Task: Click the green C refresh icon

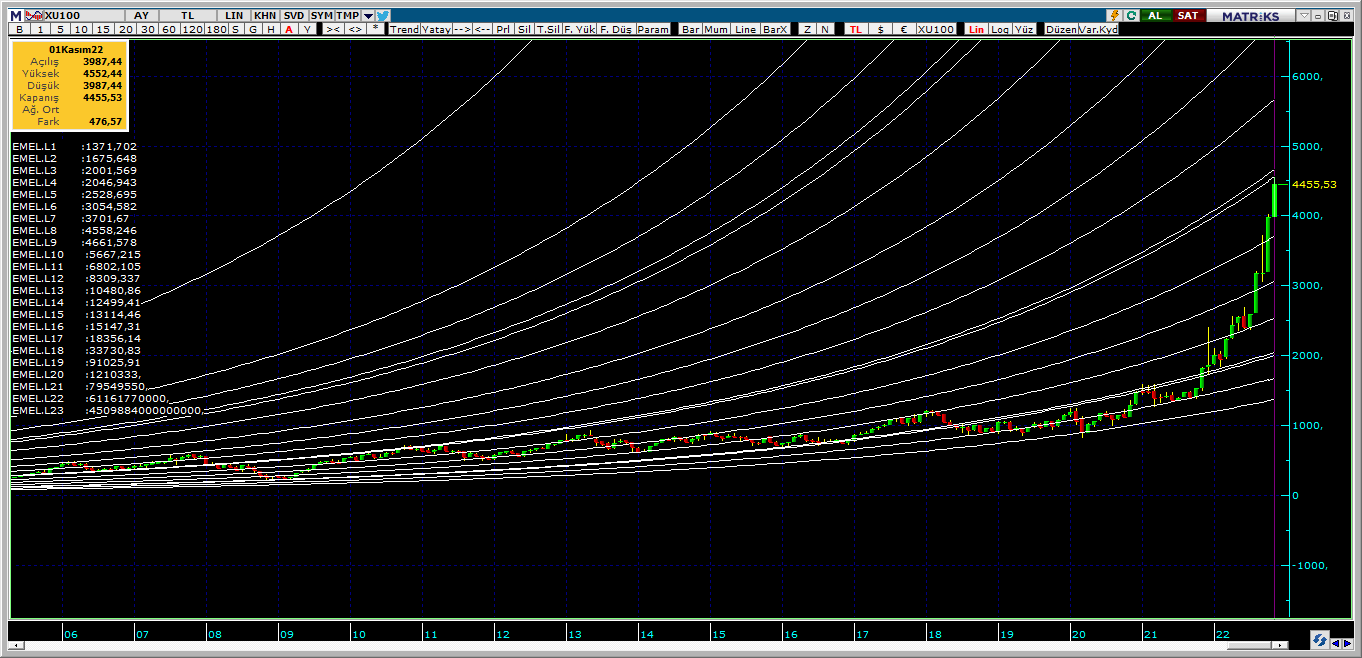Action: [1131, 16]
